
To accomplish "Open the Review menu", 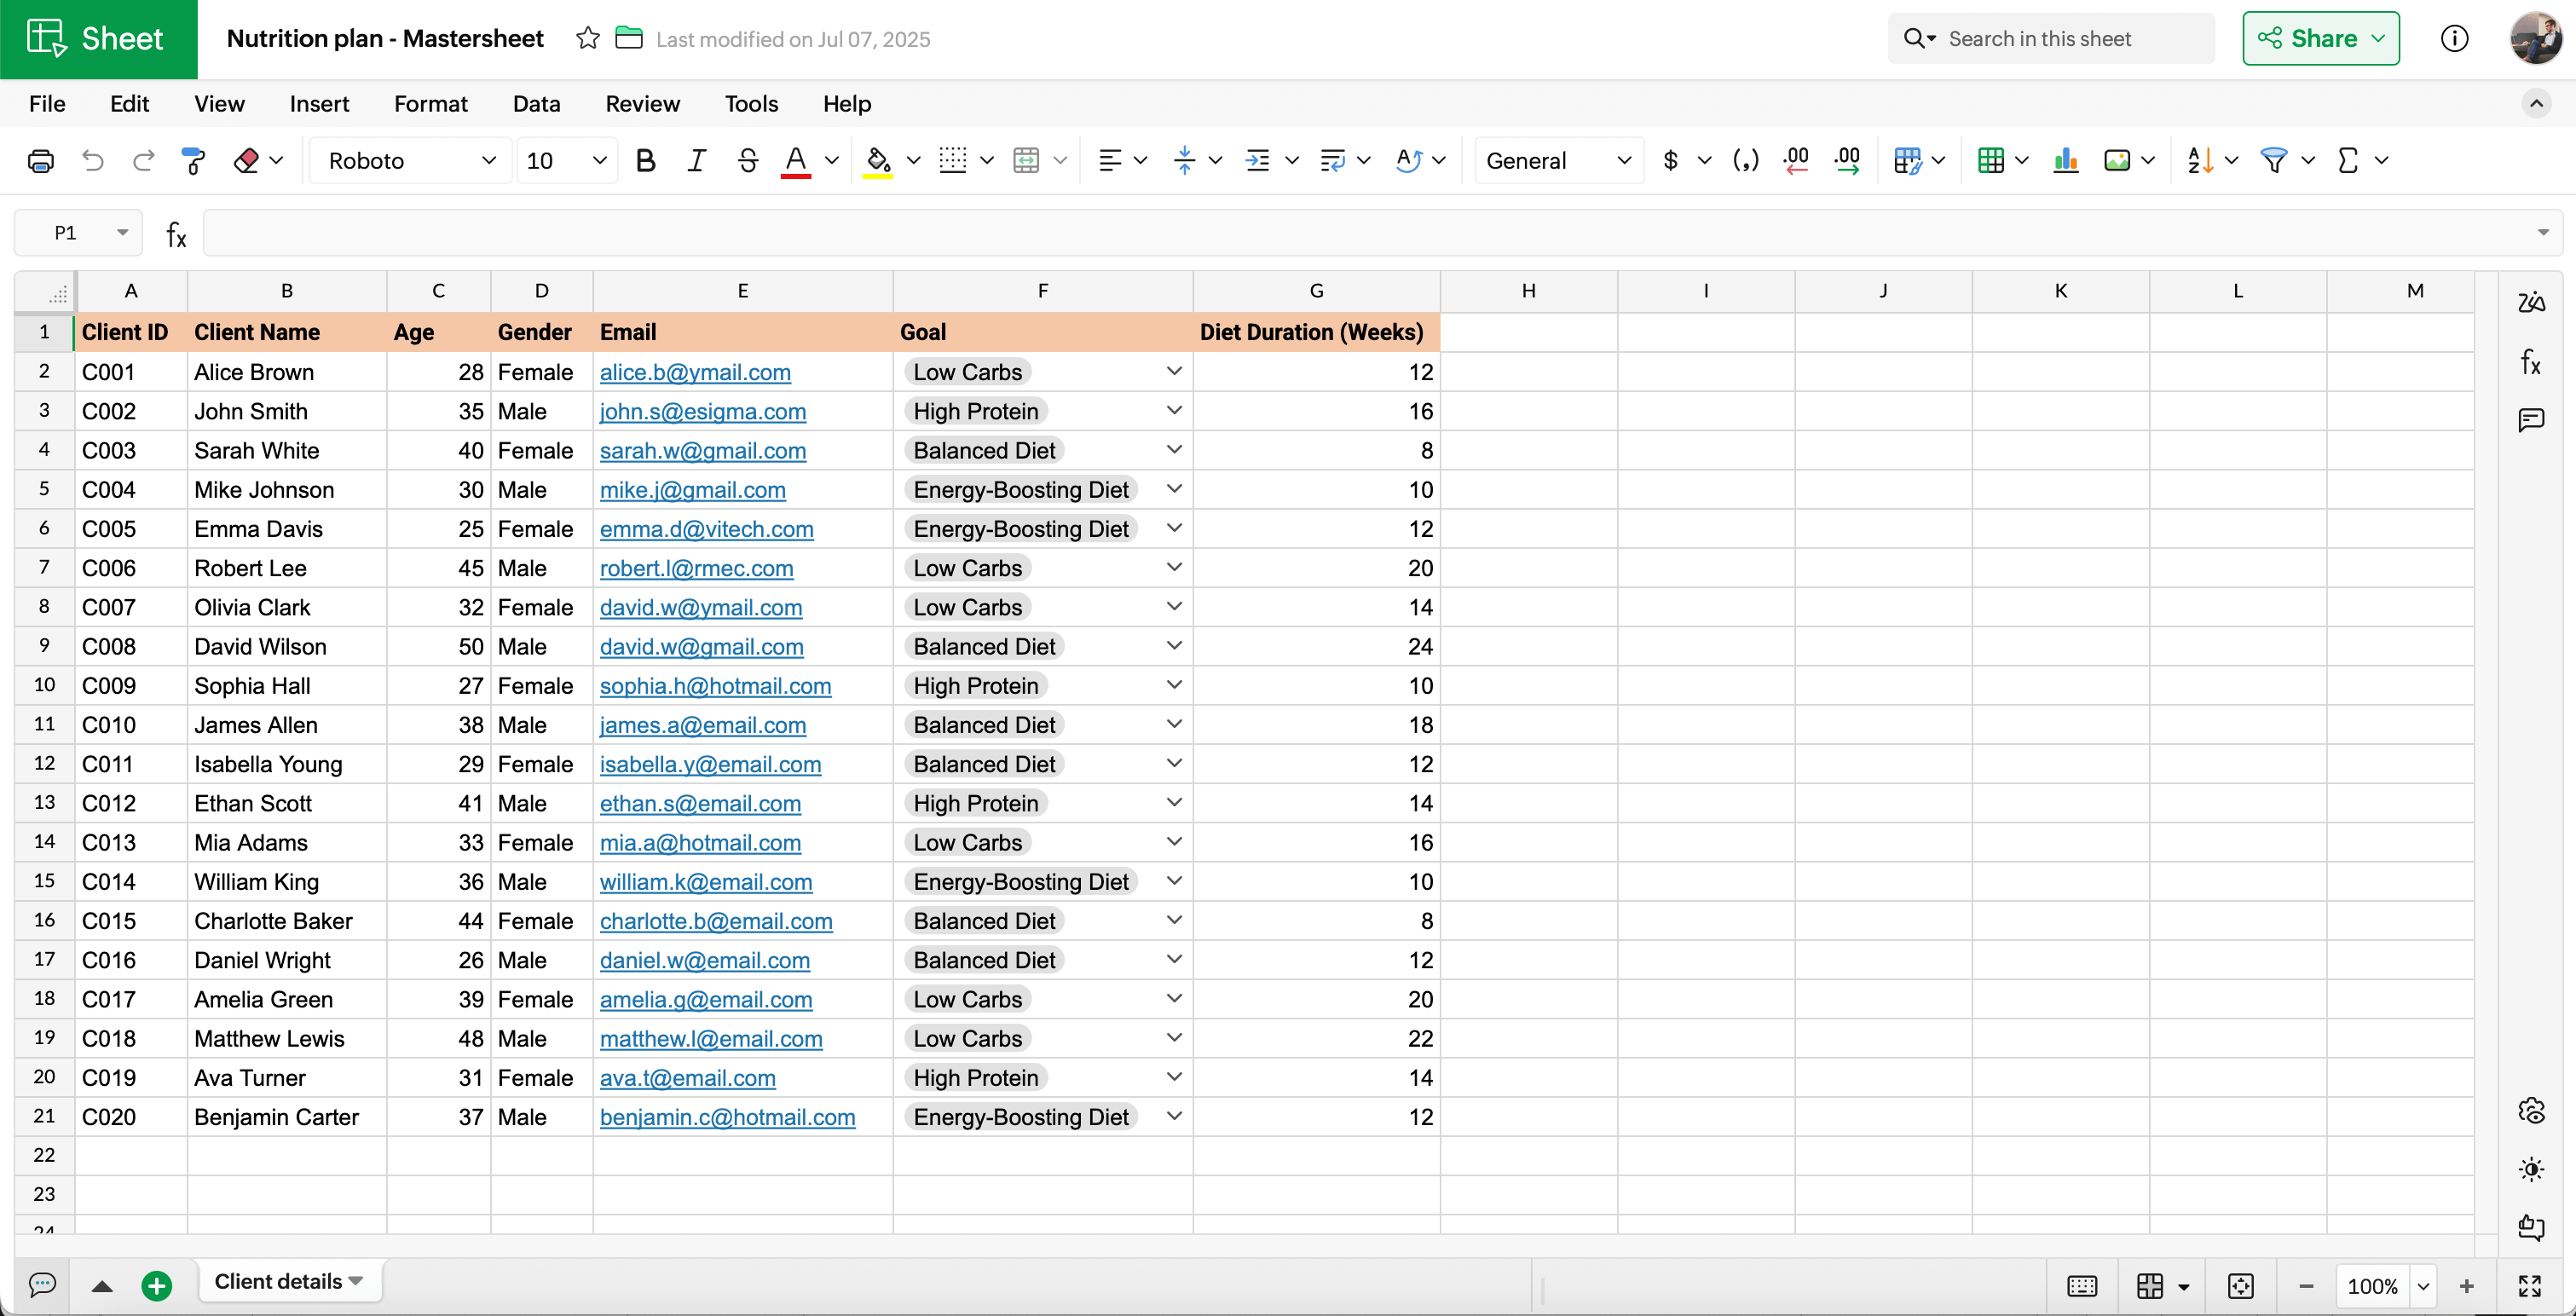I will (642, 104).
